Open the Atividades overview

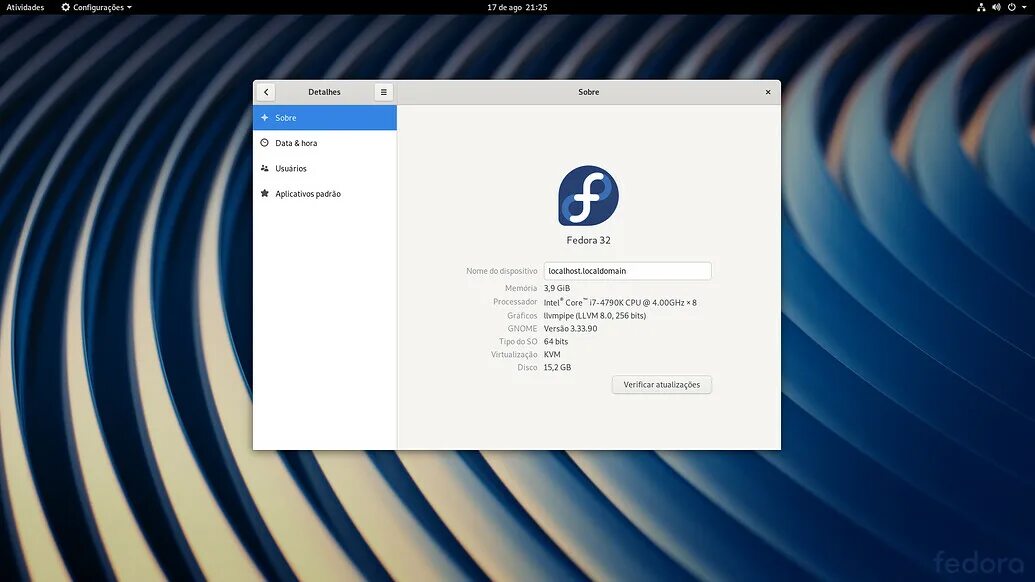[25, 7]
